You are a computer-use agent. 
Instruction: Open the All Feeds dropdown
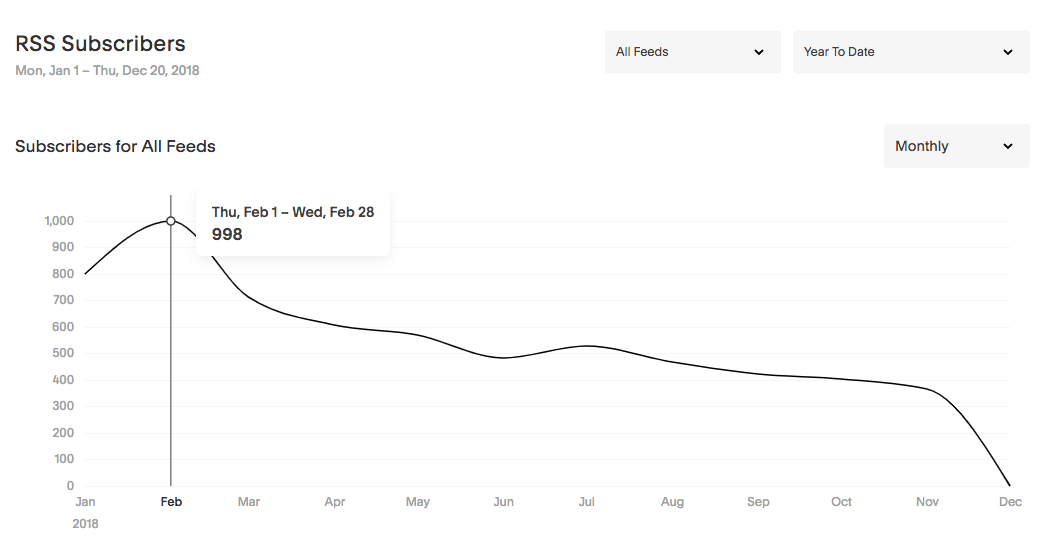coord(692,52)
